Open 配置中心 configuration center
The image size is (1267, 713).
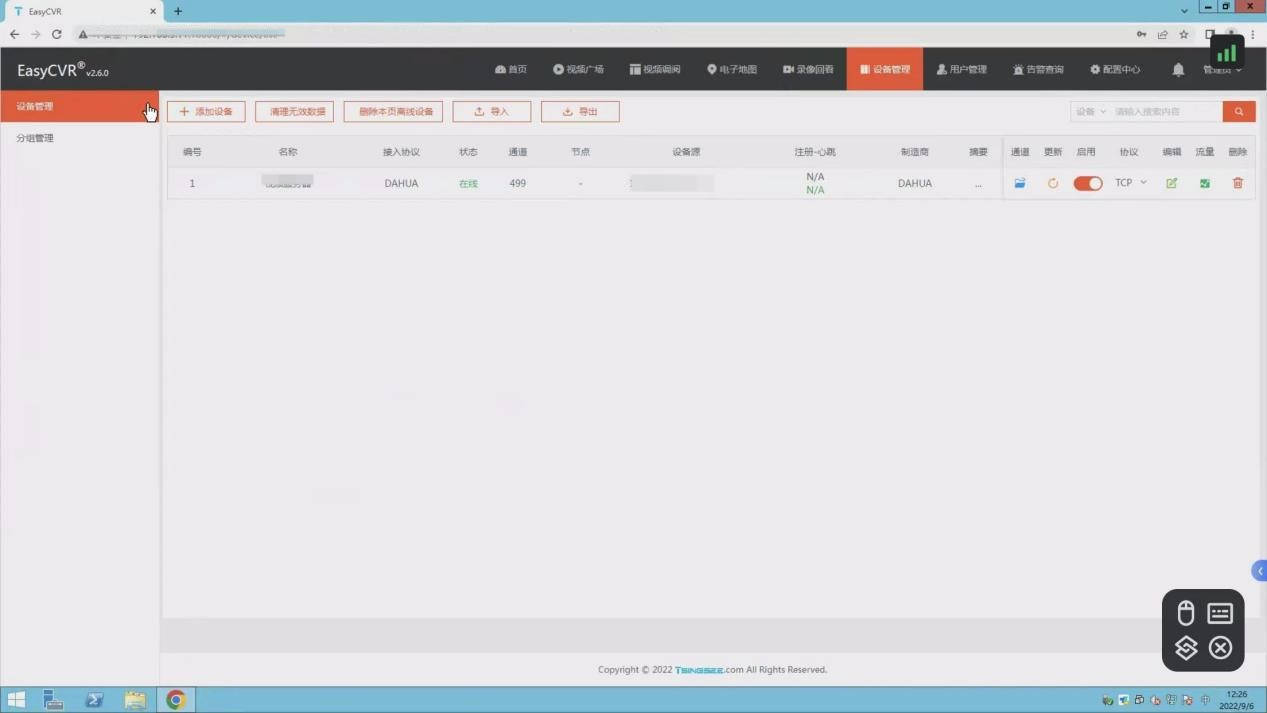(x=1115, y=69)
